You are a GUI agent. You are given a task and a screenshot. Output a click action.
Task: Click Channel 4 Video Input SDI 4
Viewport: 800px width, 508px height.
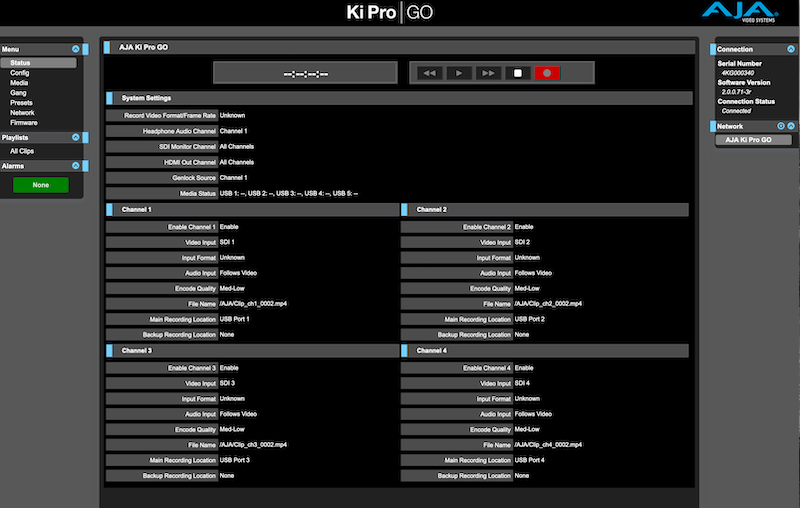pyautogui.click(x=522, y=383)
